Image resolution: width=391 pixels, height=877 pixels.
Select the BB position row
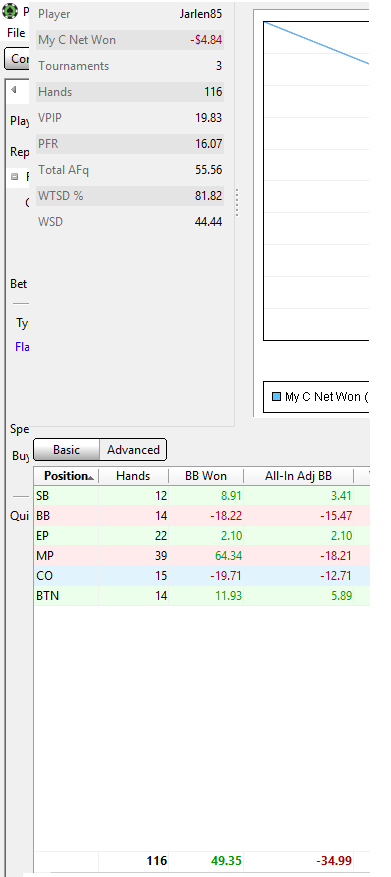coord(201,516)
